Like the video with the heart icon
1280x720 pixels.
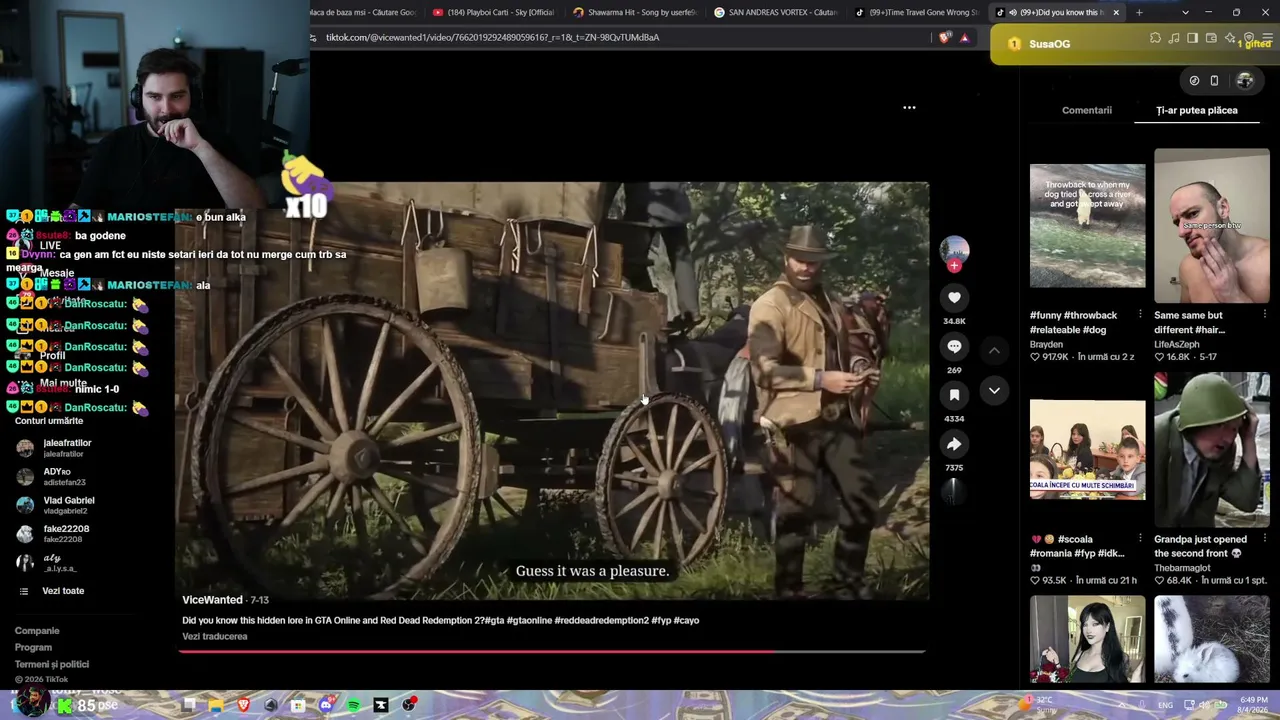[x=954, y=297]
